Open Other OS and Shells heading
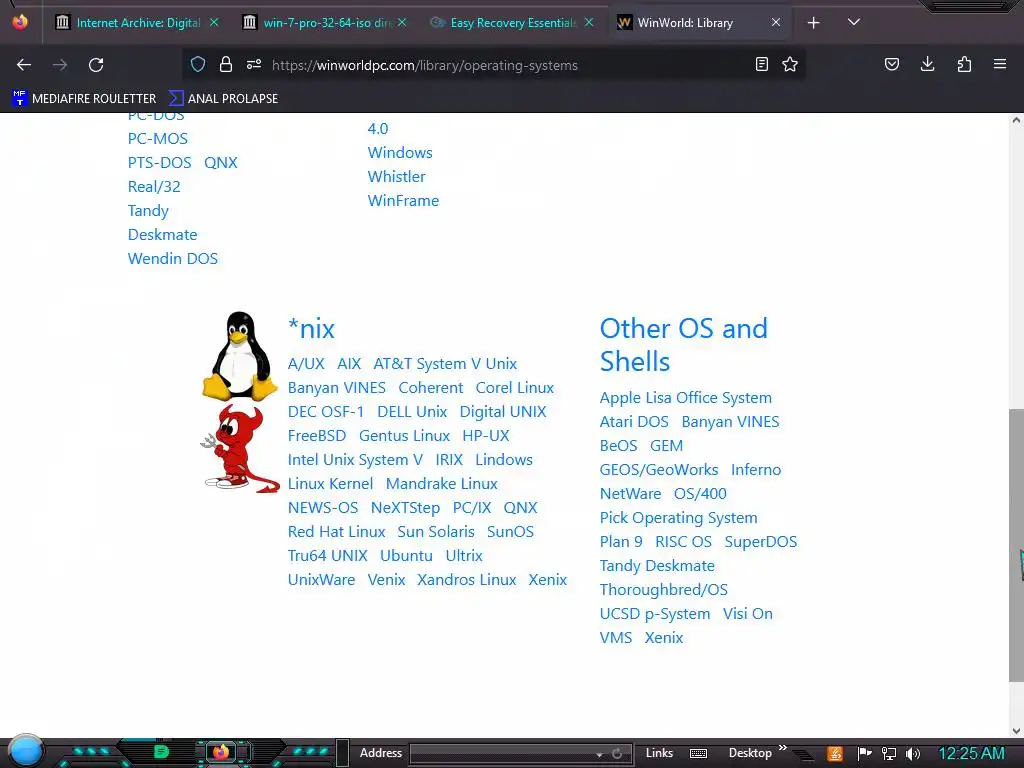1024x768 pixels. pos(683,345)
